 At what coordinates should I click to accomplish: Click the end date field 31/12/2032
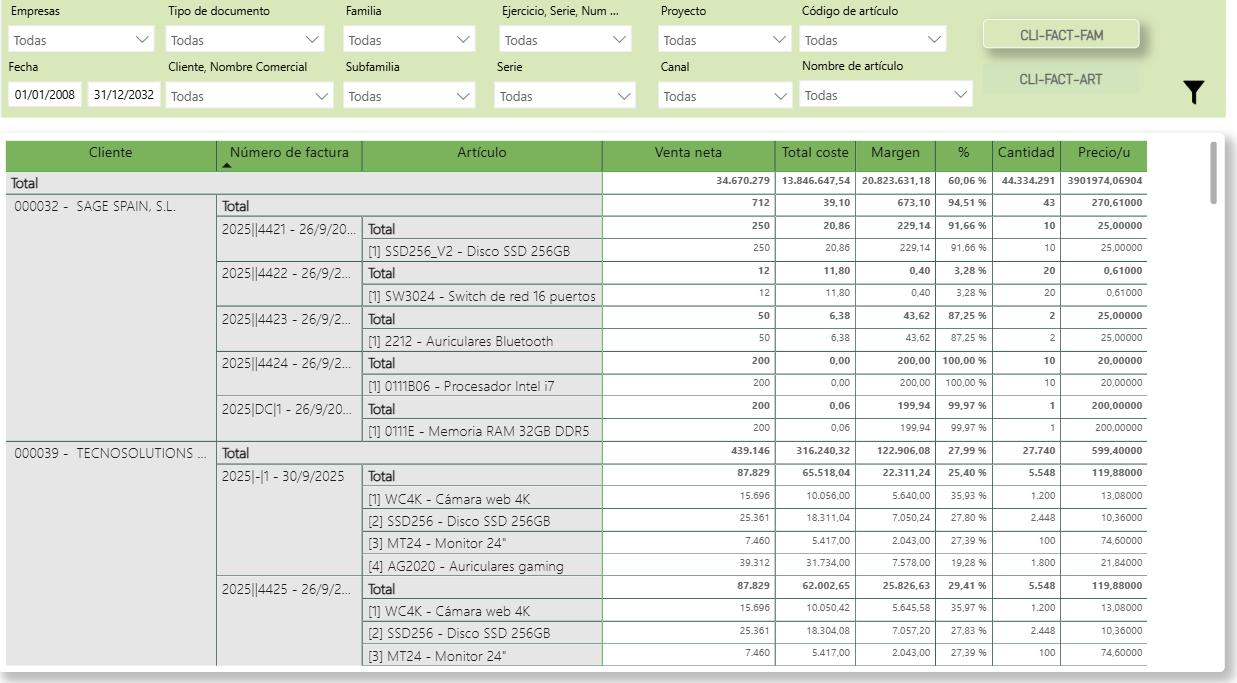124,95
